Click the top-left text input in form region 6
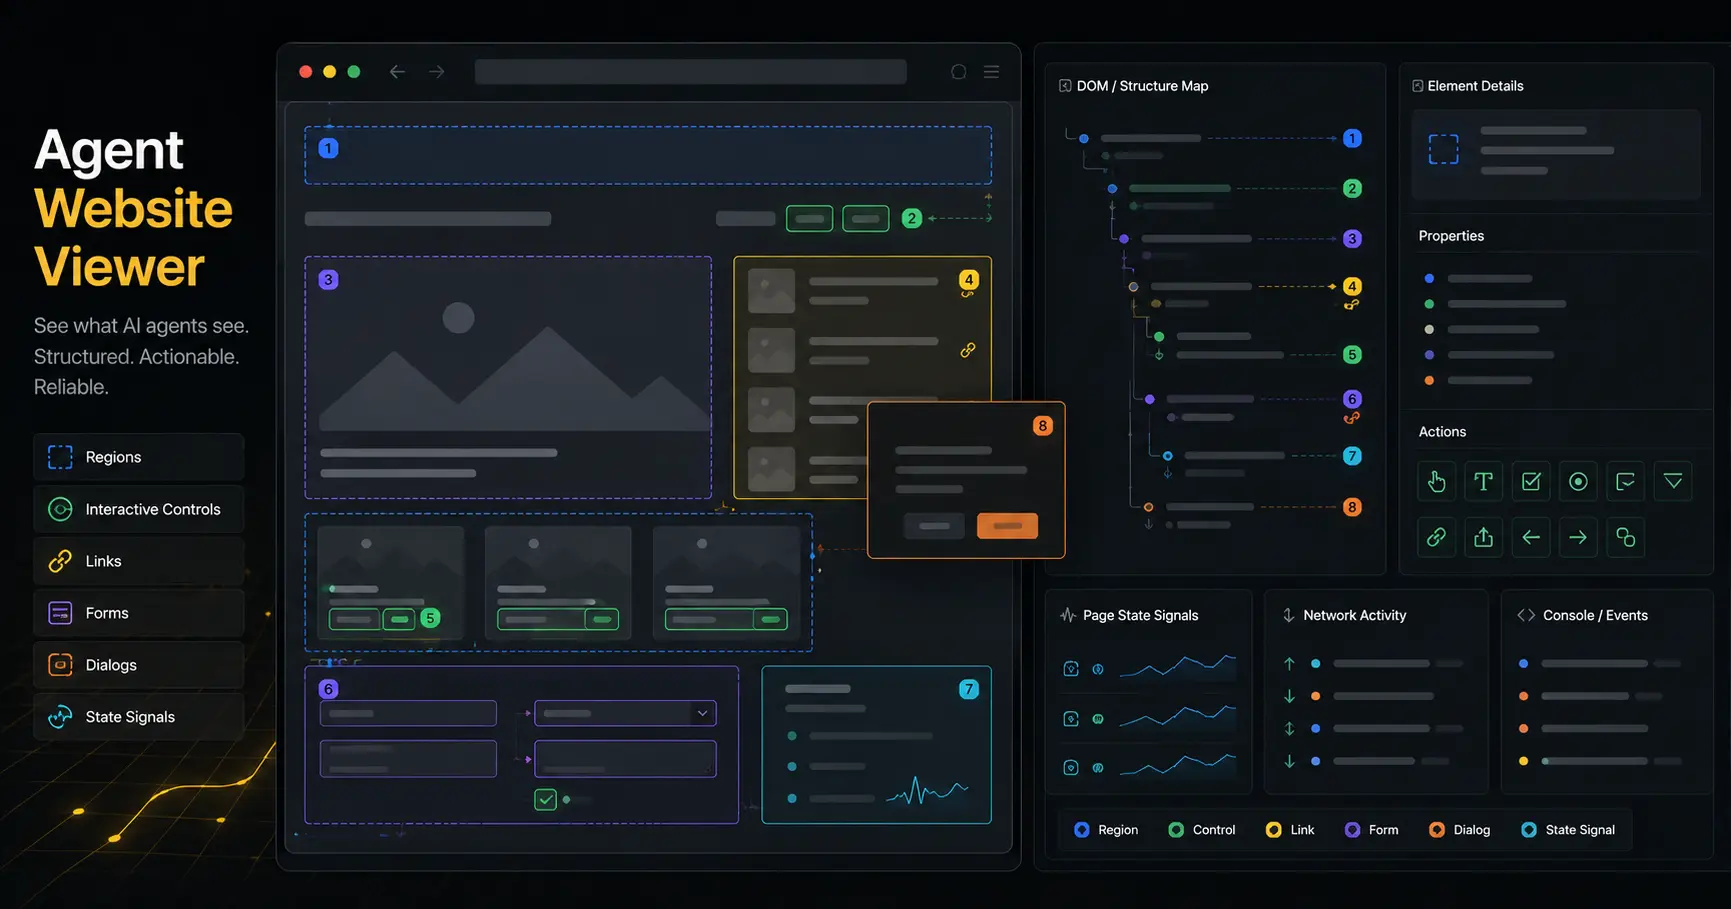 tap(408, 713)
